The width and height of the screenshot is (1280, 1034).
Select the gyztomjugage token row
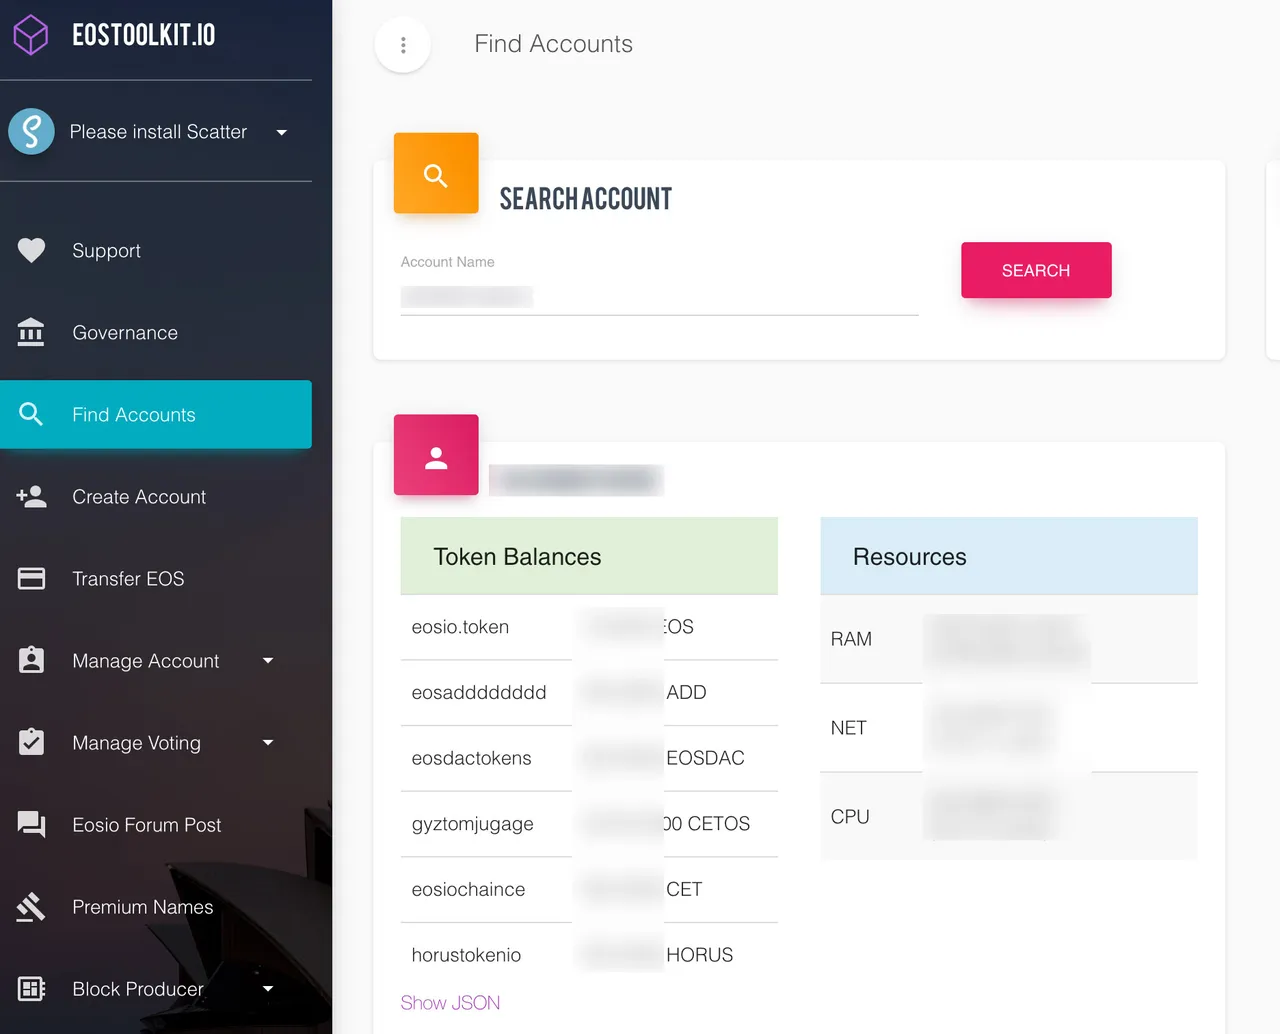pos(589,824)
